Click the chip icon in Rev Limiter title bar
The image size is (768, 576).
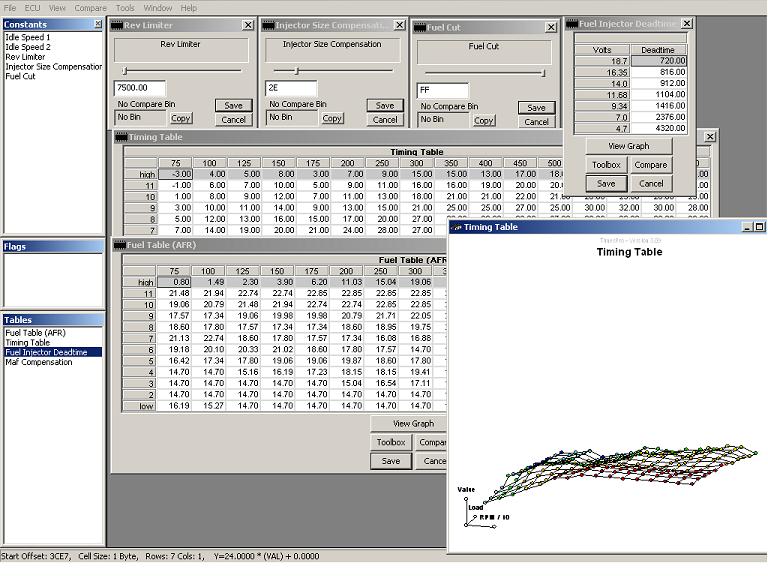118,25
